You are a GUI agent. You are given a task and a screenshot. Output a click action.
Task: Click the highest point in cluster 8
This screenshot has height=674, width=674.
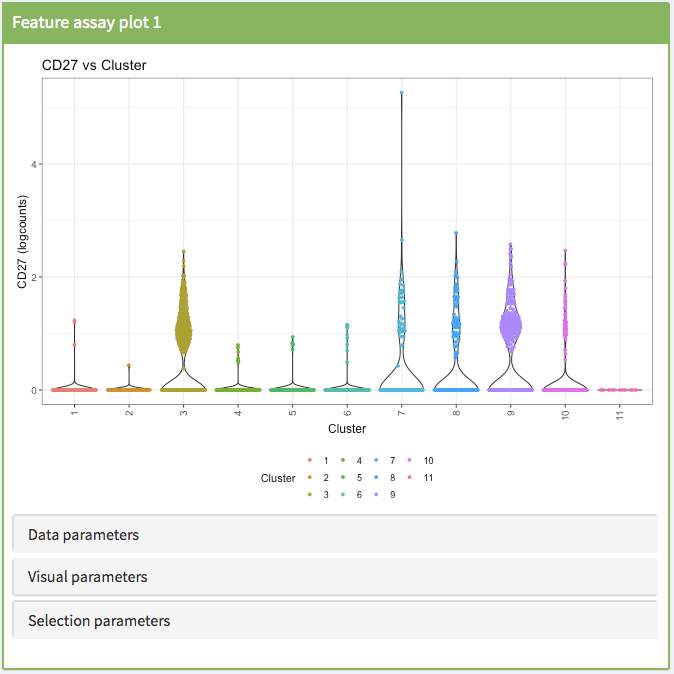coord(456,233)
